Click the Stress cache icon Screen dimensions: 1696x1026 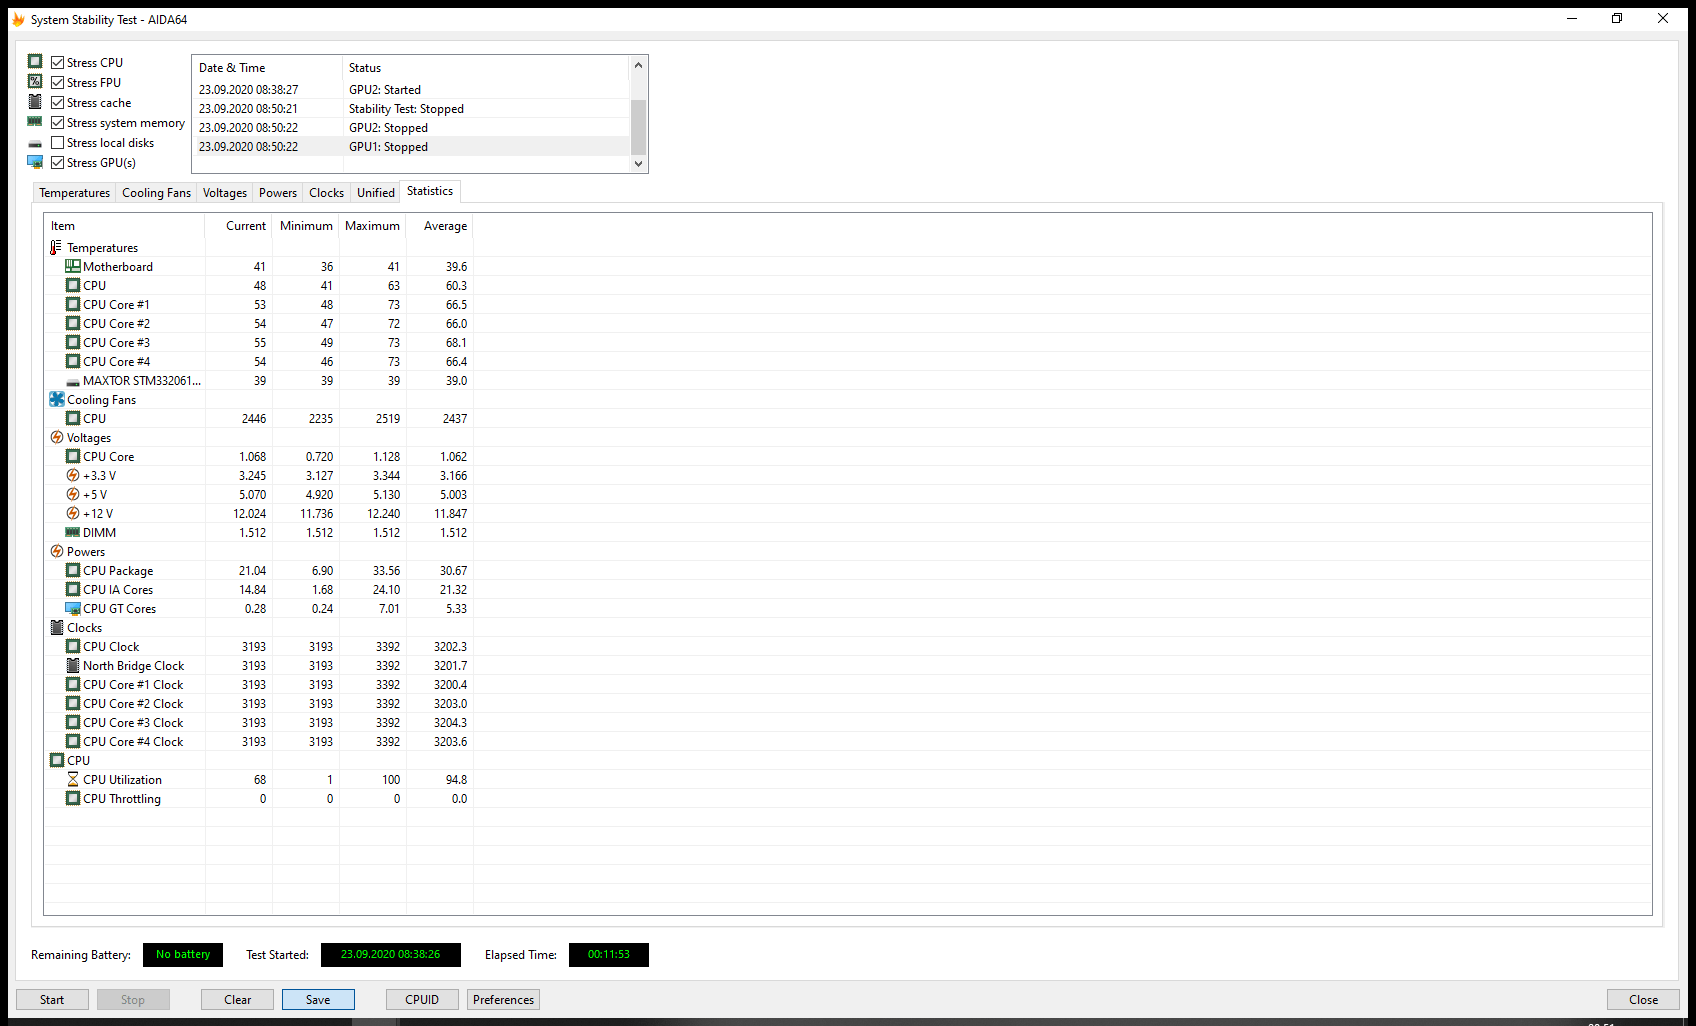point(35,102)
